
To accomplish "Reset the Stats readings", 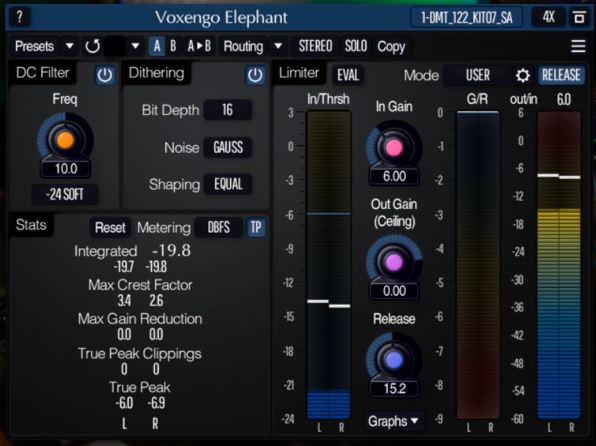I will coord(110,227).
